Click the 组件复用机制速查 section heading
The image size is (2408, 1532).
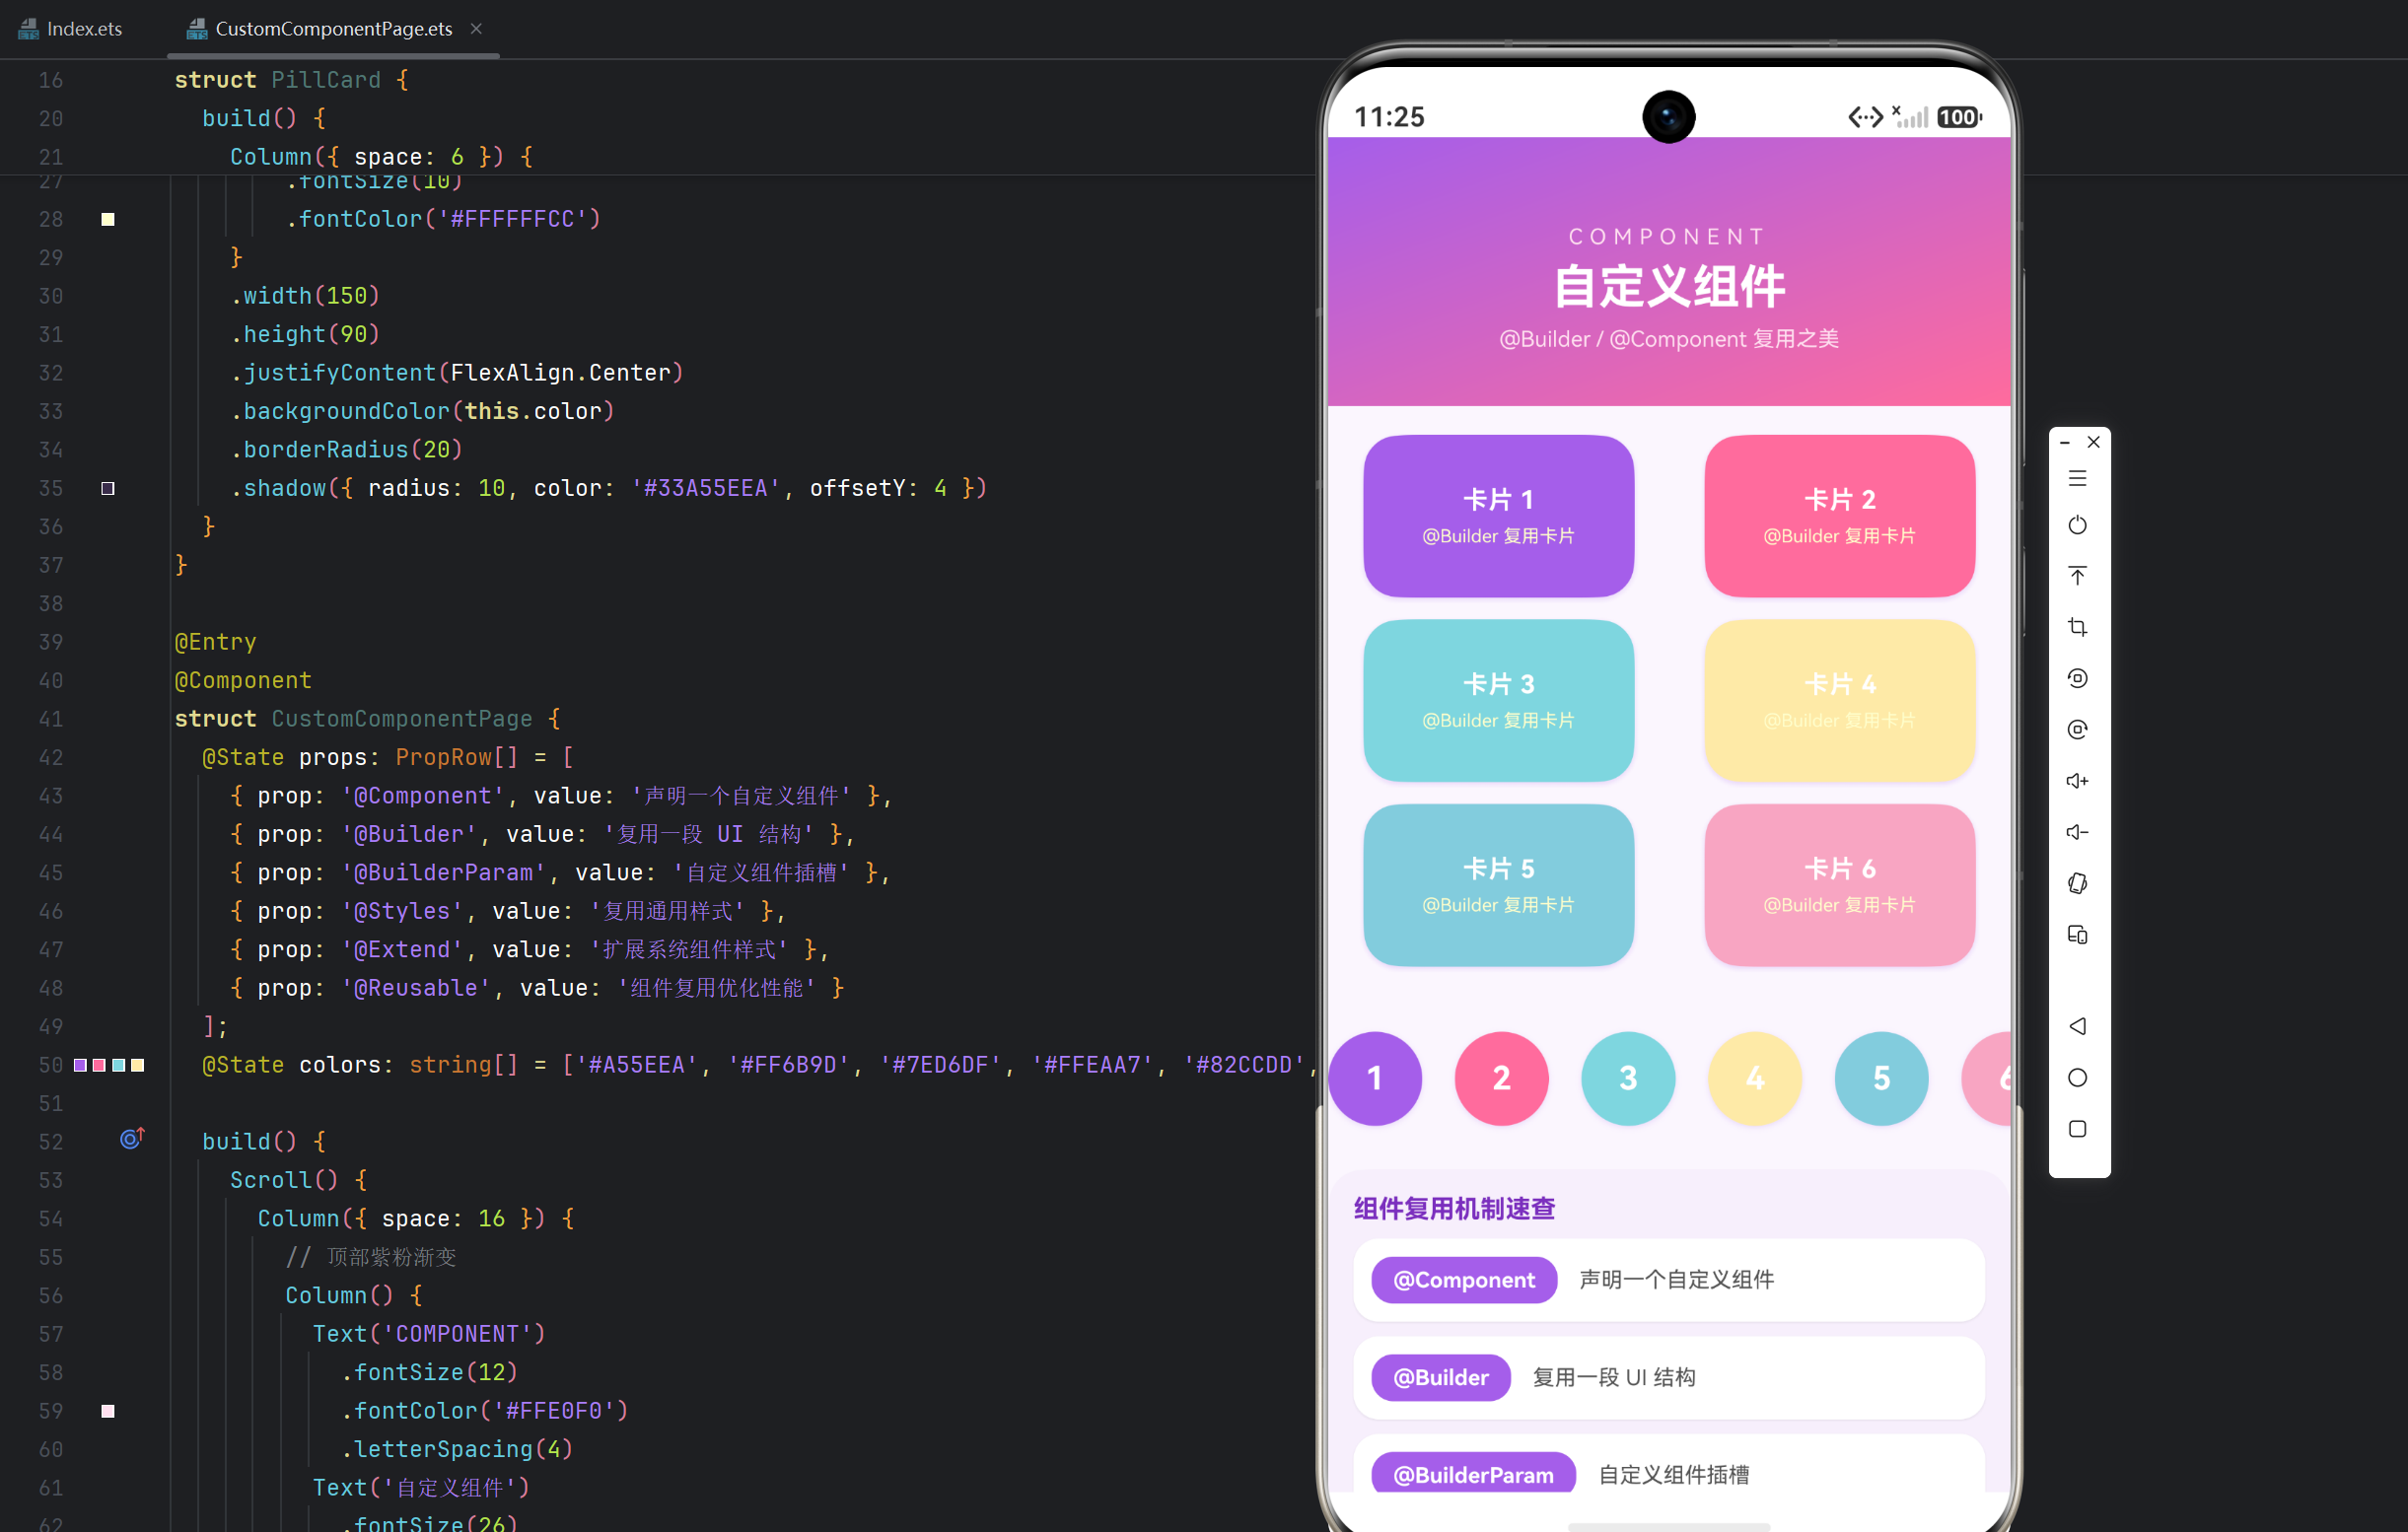[1454, 1208]
